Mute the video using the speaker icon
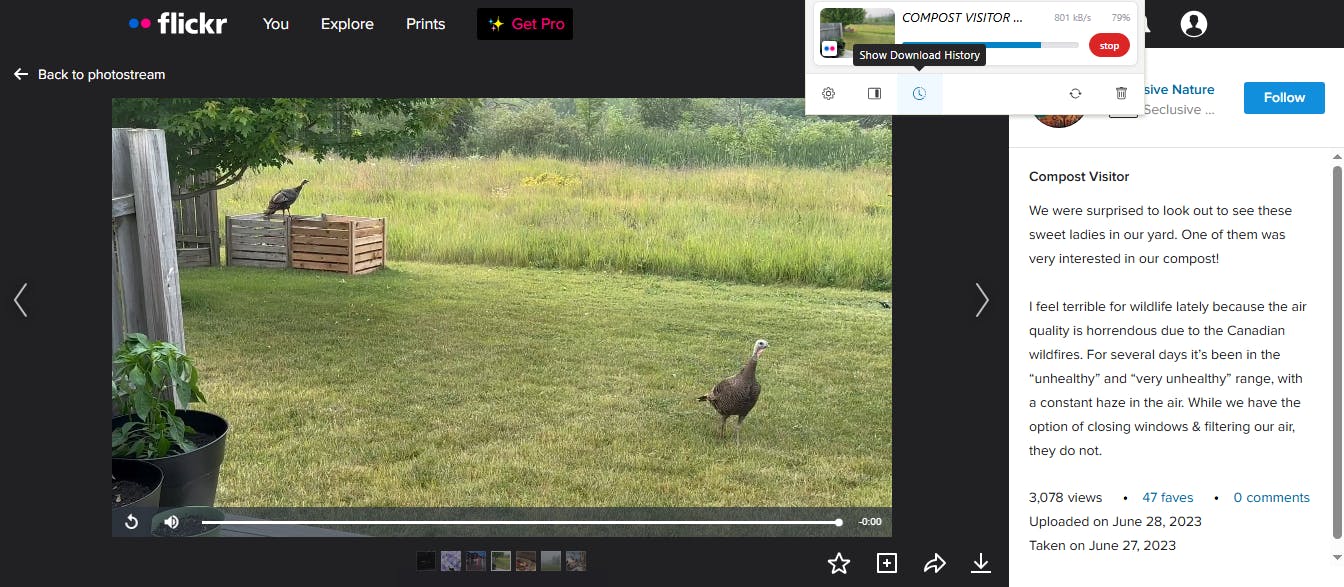Screen dimensions: 1344x587 pyautogui.click(x=171, y=522)
